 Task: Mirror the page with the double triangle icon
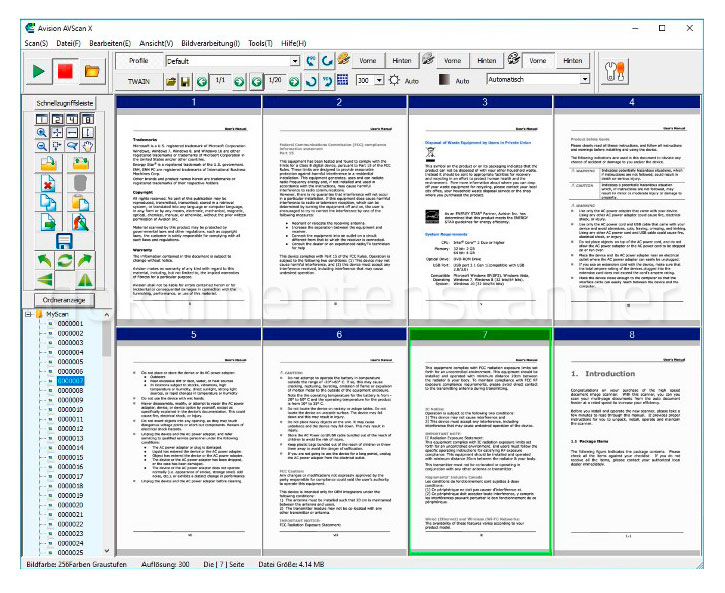(x=85, y=279)
